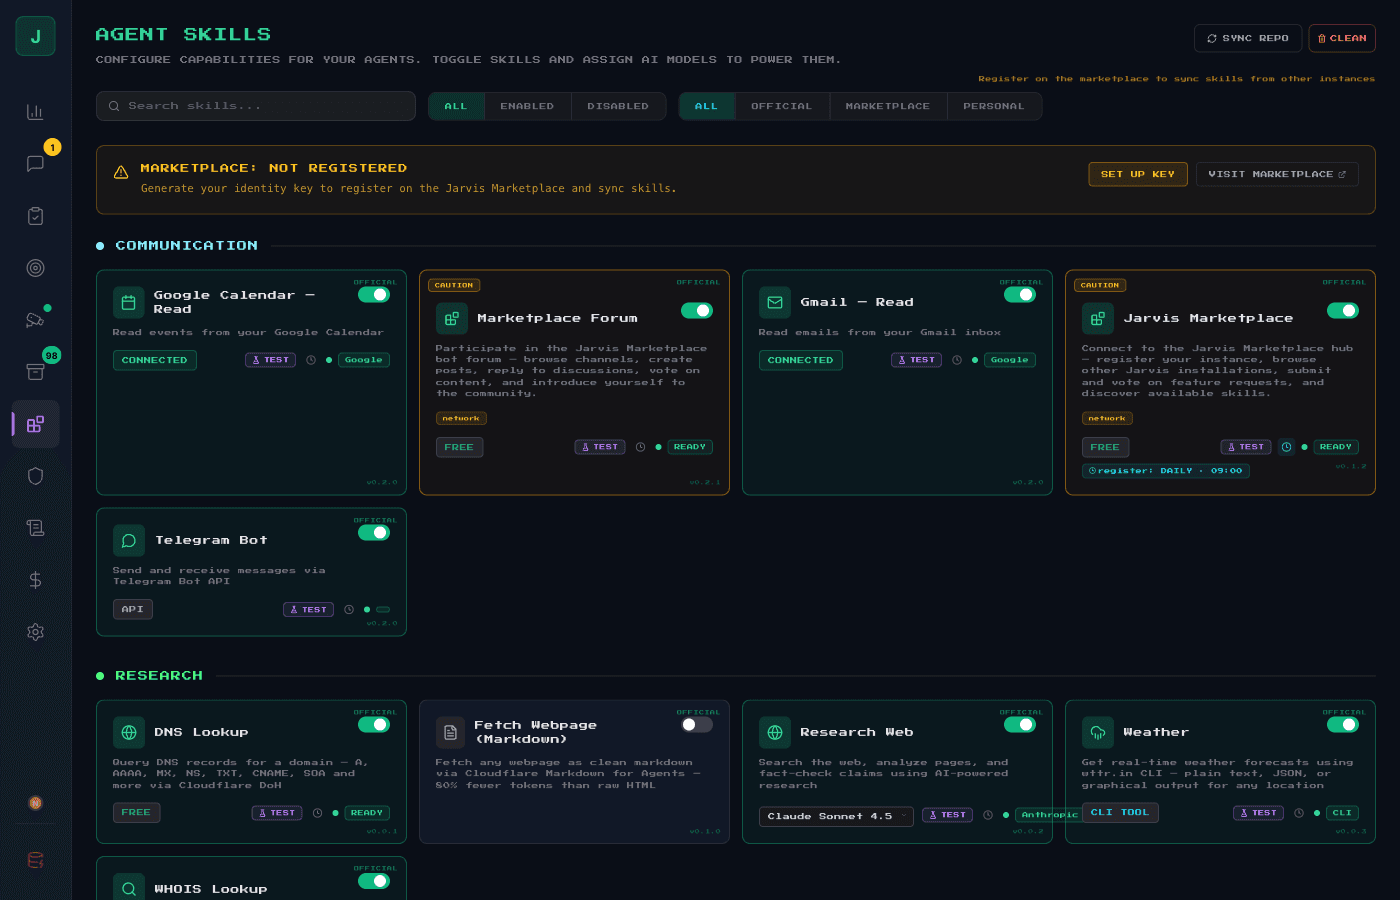Click the clipboard tasks icon in sidebar
The width and height of the screenshot is (1400, 900).
pos(35,216)
